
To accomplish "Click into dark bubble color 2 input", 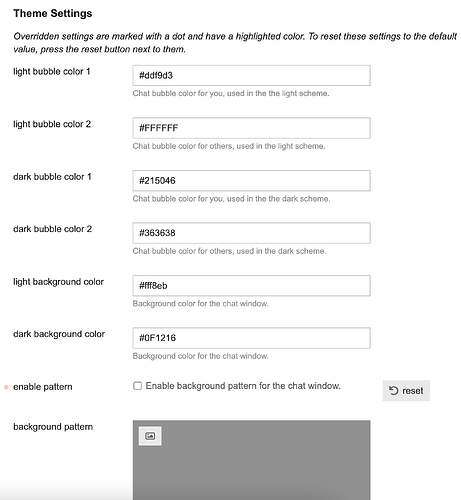I will 251,233.
